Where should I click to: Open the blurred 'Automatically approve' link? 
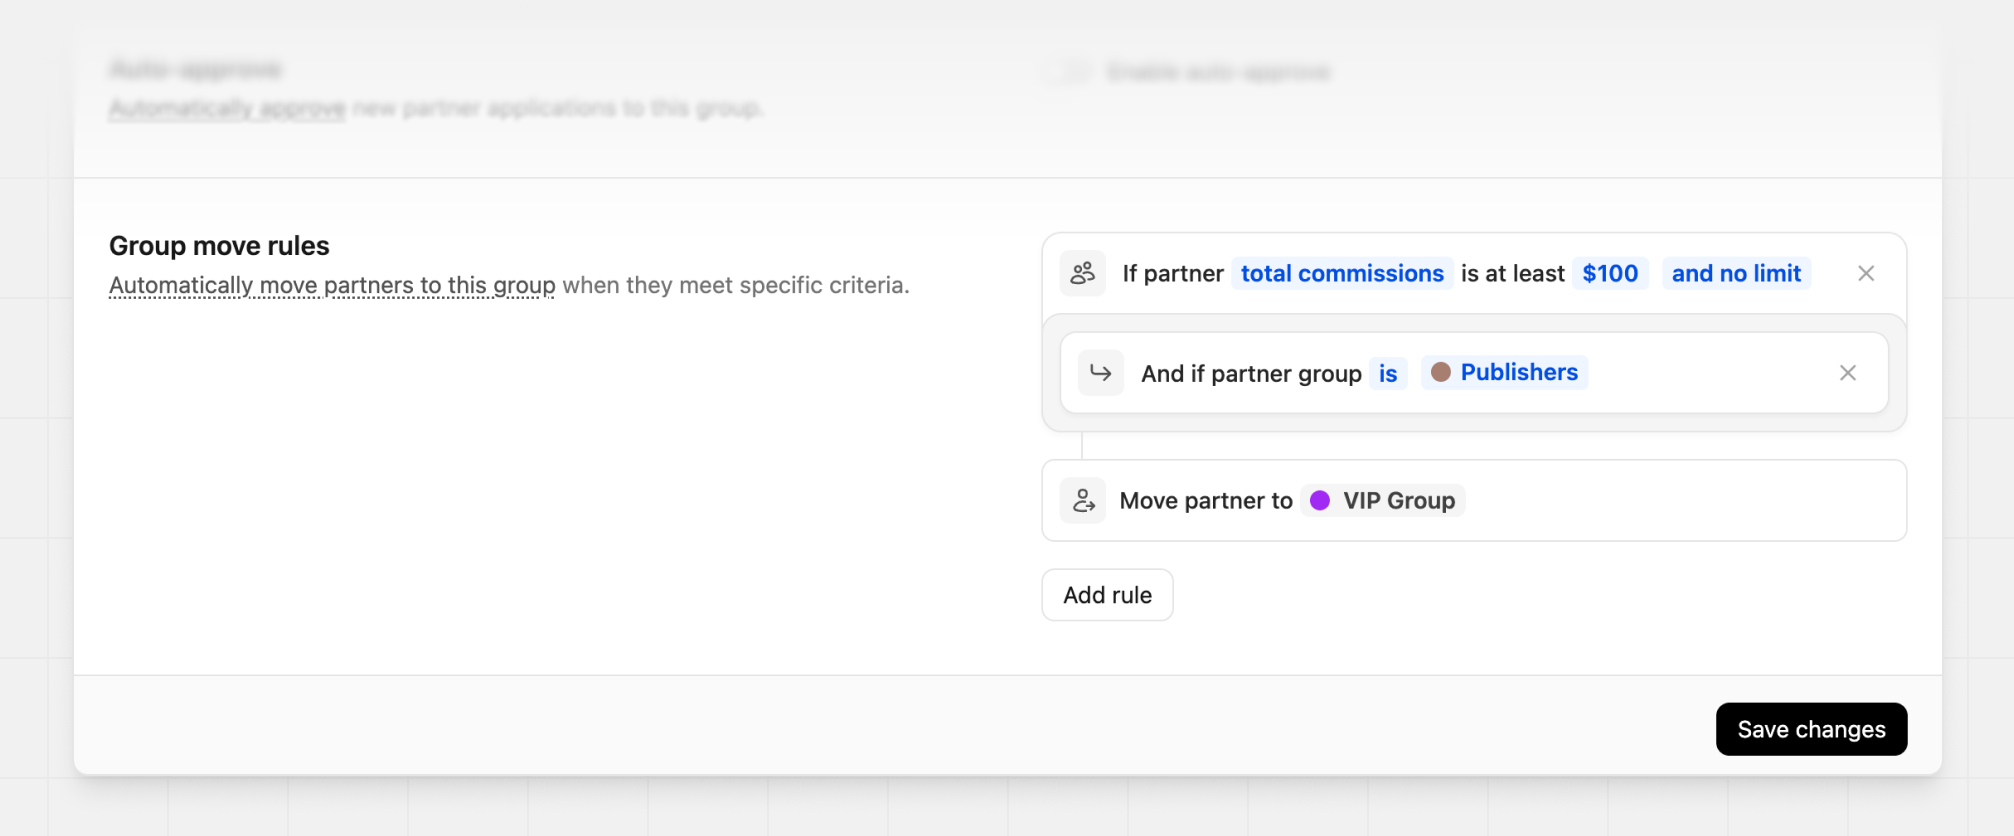pyautogui.click(x=227, y=108)
